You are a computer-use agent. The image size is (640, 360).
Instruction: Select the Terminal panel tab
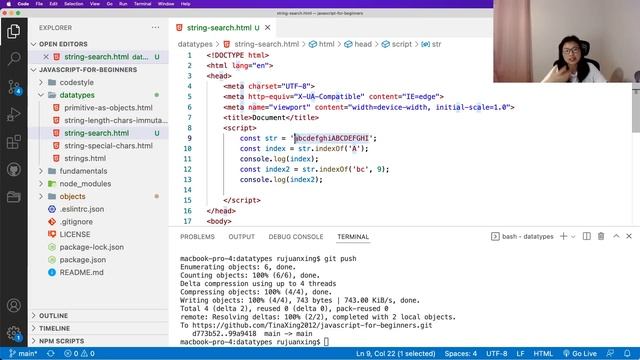(x=353, y=237)
